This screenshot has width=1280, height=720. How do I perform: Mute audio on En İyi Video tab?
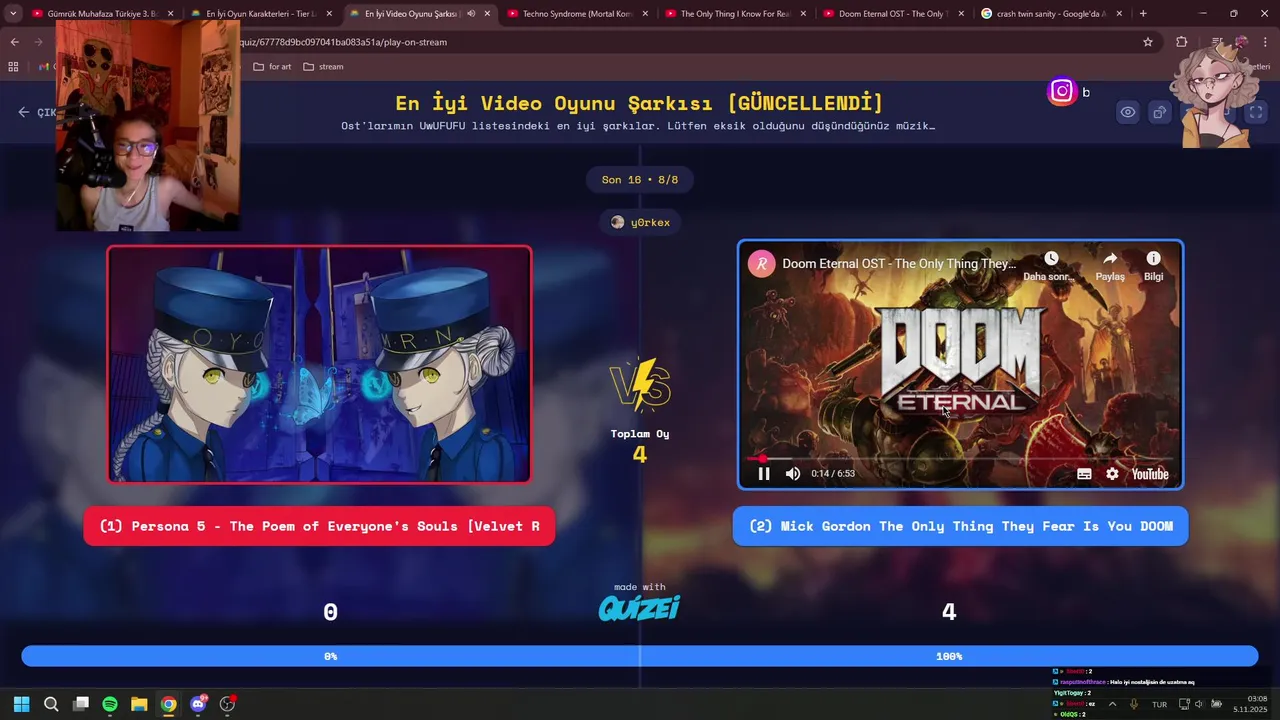pos(471,14)
